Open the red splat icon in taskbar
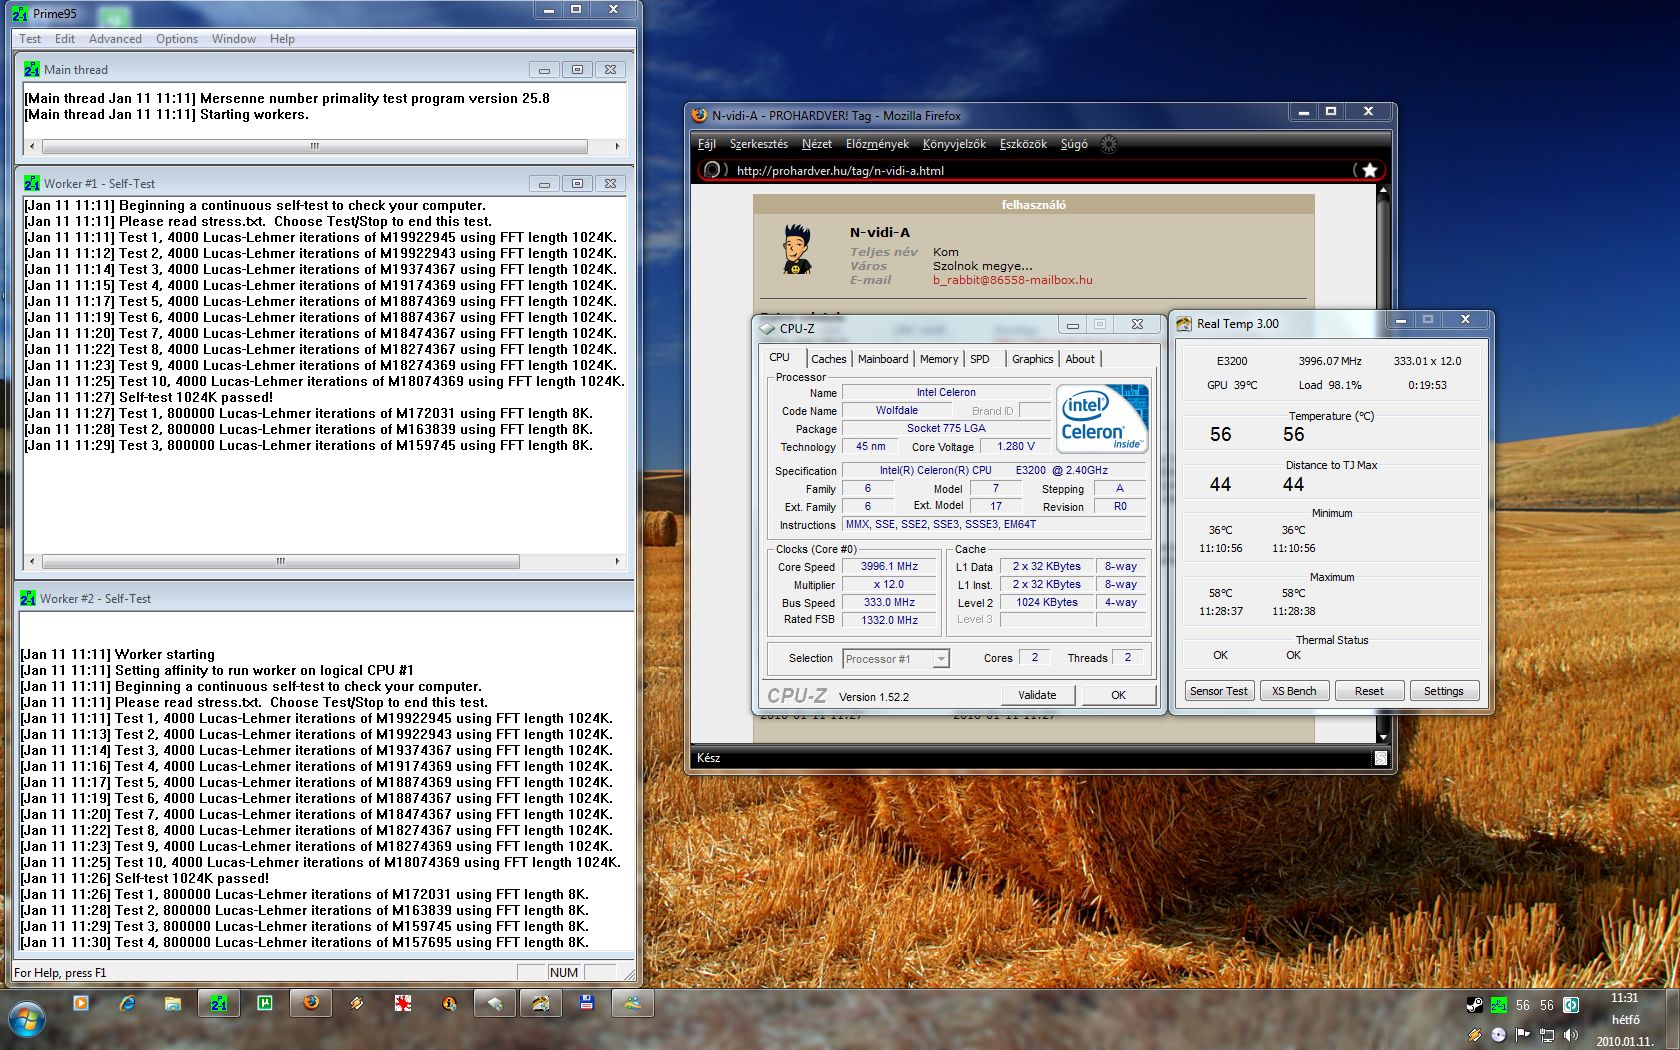1680x1050 pixels. point(403,1003)
